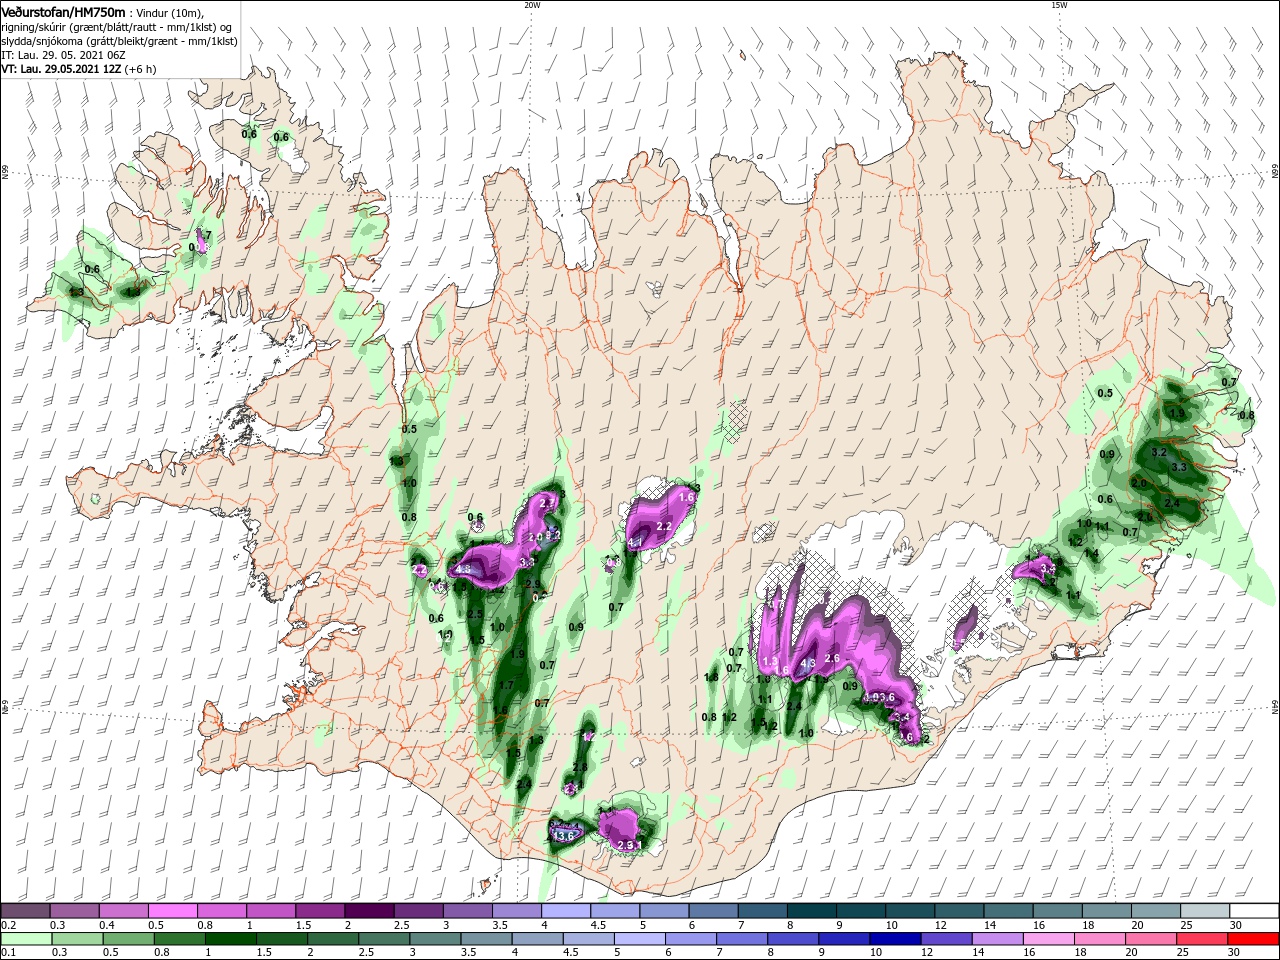
Task: Click the 4.3 precipitation value on the map
Action: coord(809,663)
